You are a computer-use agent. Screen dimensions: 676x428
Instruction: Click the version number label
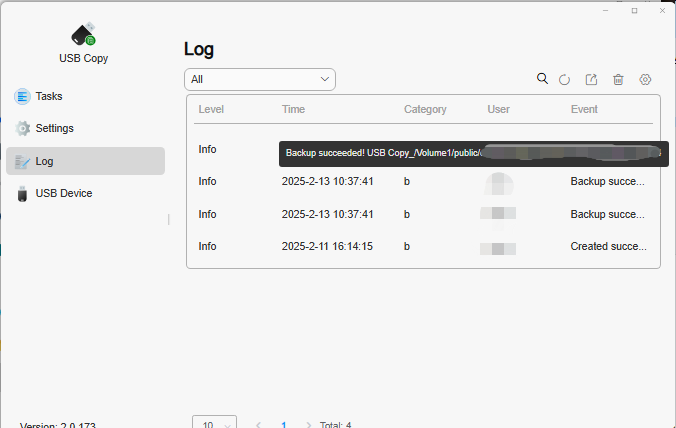click(58, 425)
